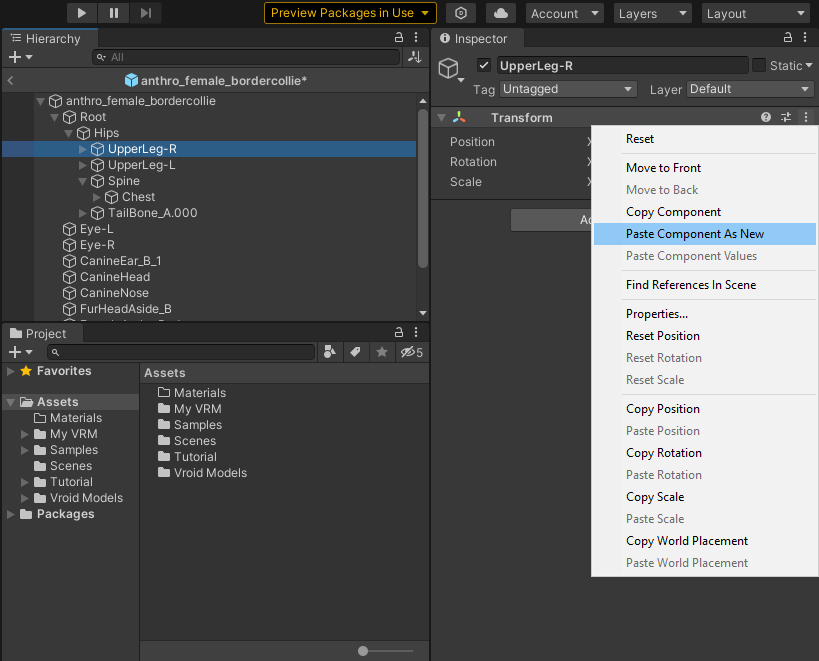Open the Cloud services icon
819x661 pixels.
tap(500, 13)
